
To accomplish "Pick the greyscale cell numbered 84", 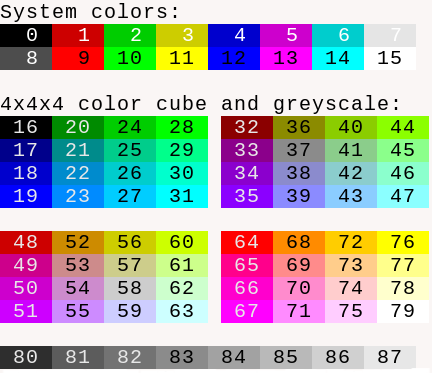I will click(234, 357).
